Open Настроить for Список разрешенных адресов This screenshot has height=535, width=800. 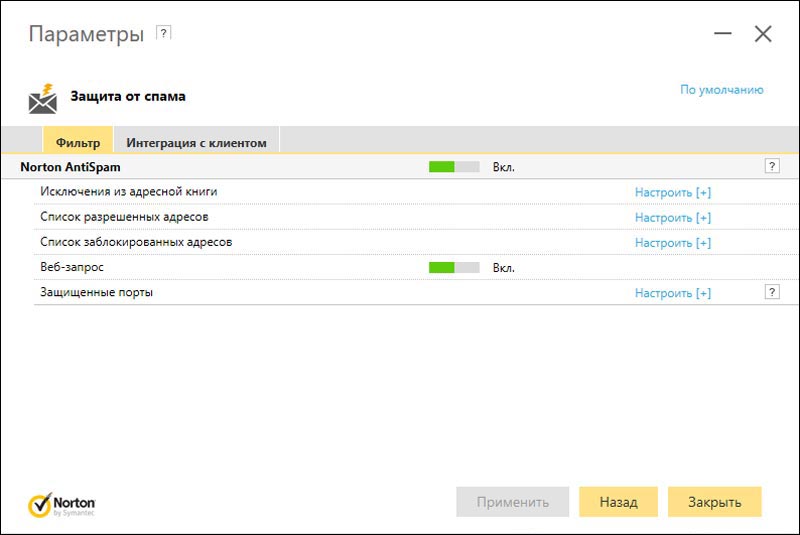[672, 217]
